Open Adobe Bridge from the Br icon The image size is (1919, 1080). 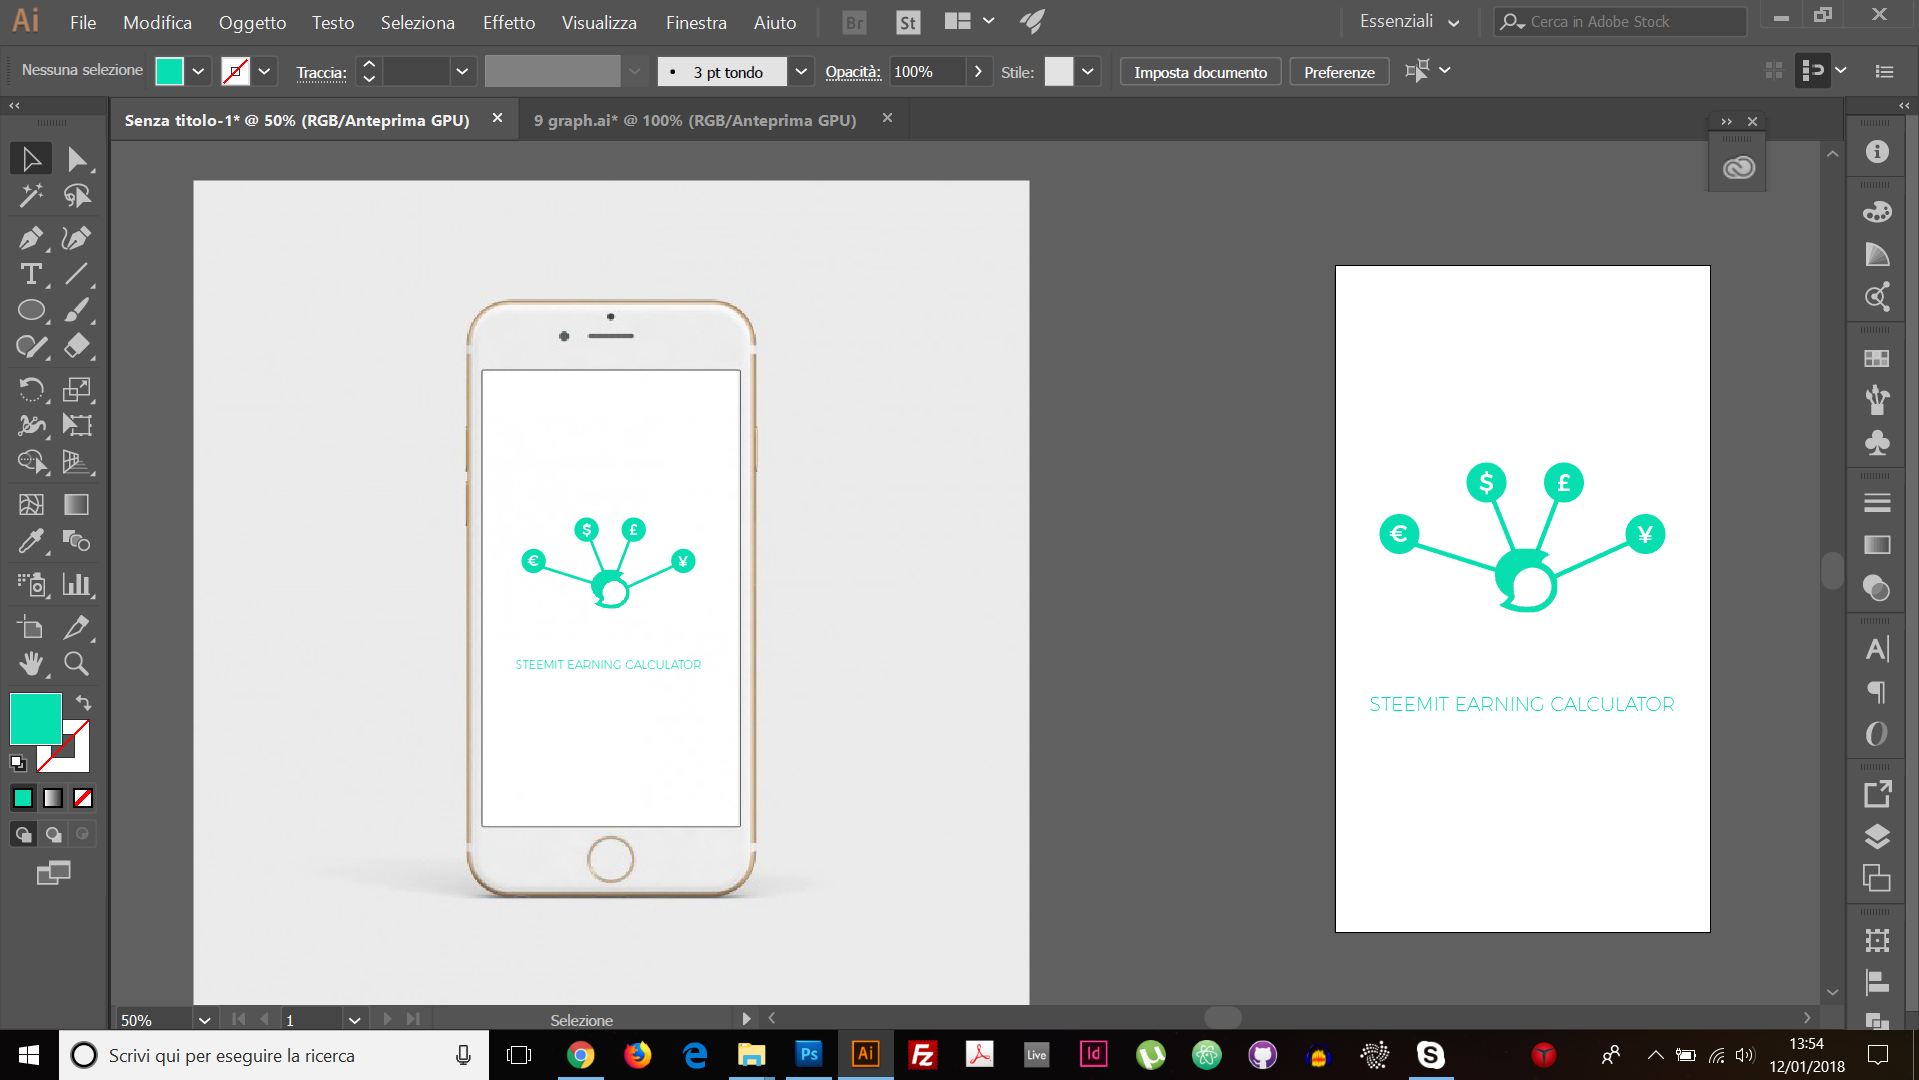coord(854,22)
